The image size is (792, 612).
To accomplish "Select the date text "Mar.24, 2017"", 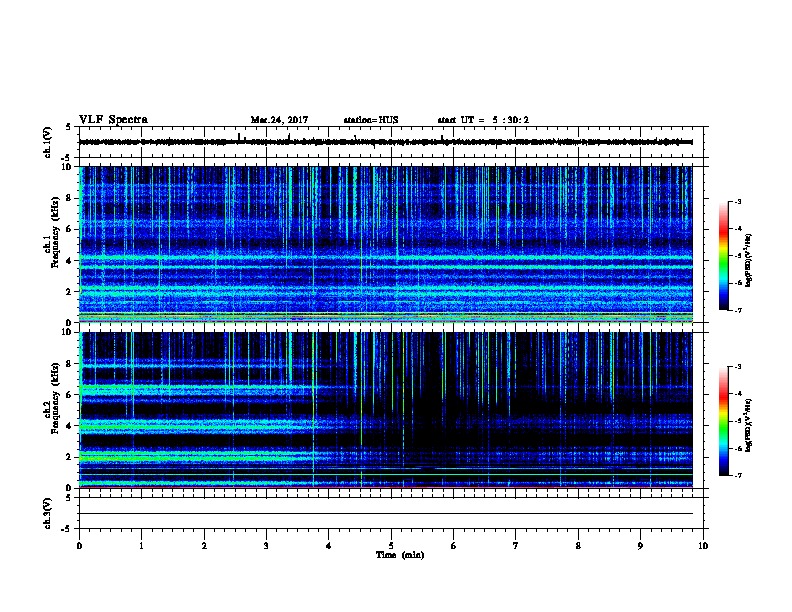I will pyautogui.click(x=279, y=120).
